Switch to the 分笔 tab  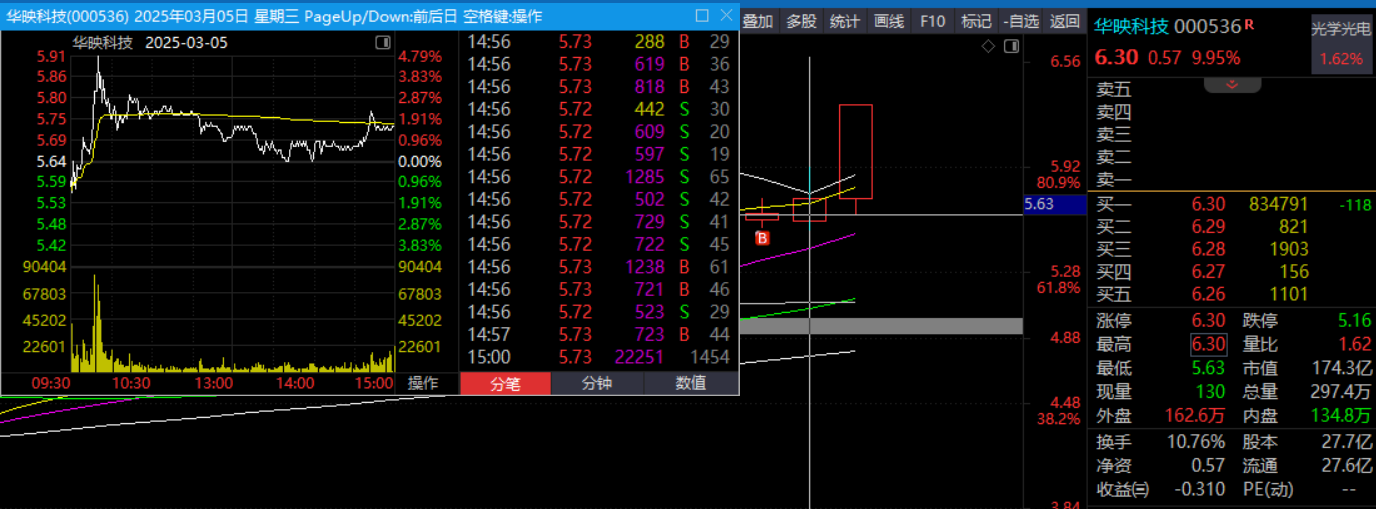pos(505,383)
